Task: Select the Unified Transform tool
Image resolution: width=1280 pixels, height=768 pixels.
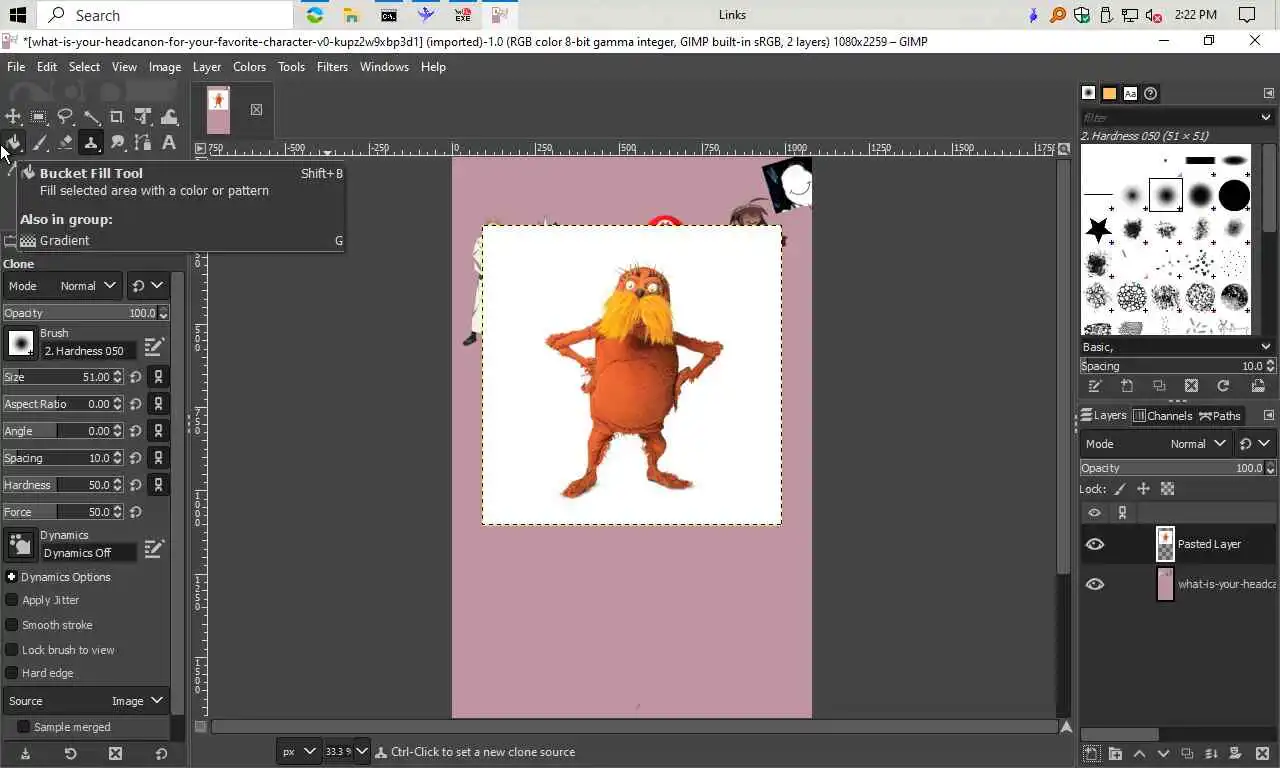Action: coord(143,117)
